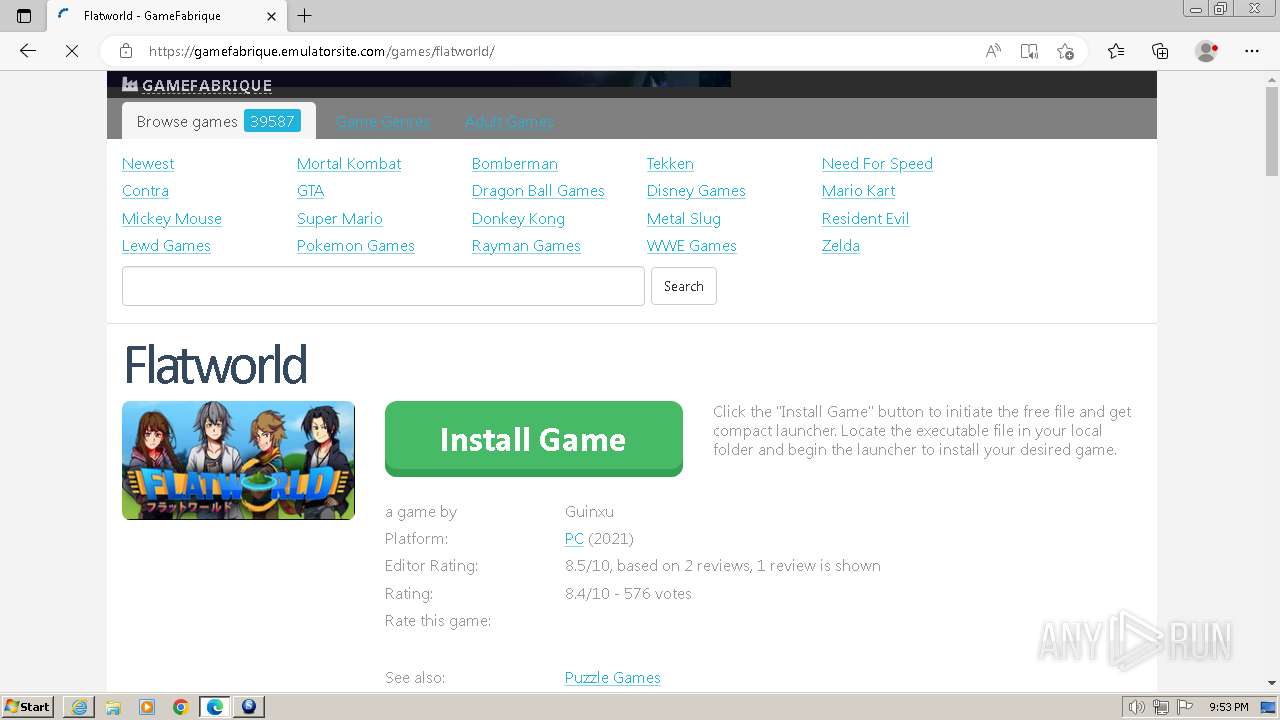1280x720 pixels.
Task: Open the Contra link
Action: (x=145, y=191)
